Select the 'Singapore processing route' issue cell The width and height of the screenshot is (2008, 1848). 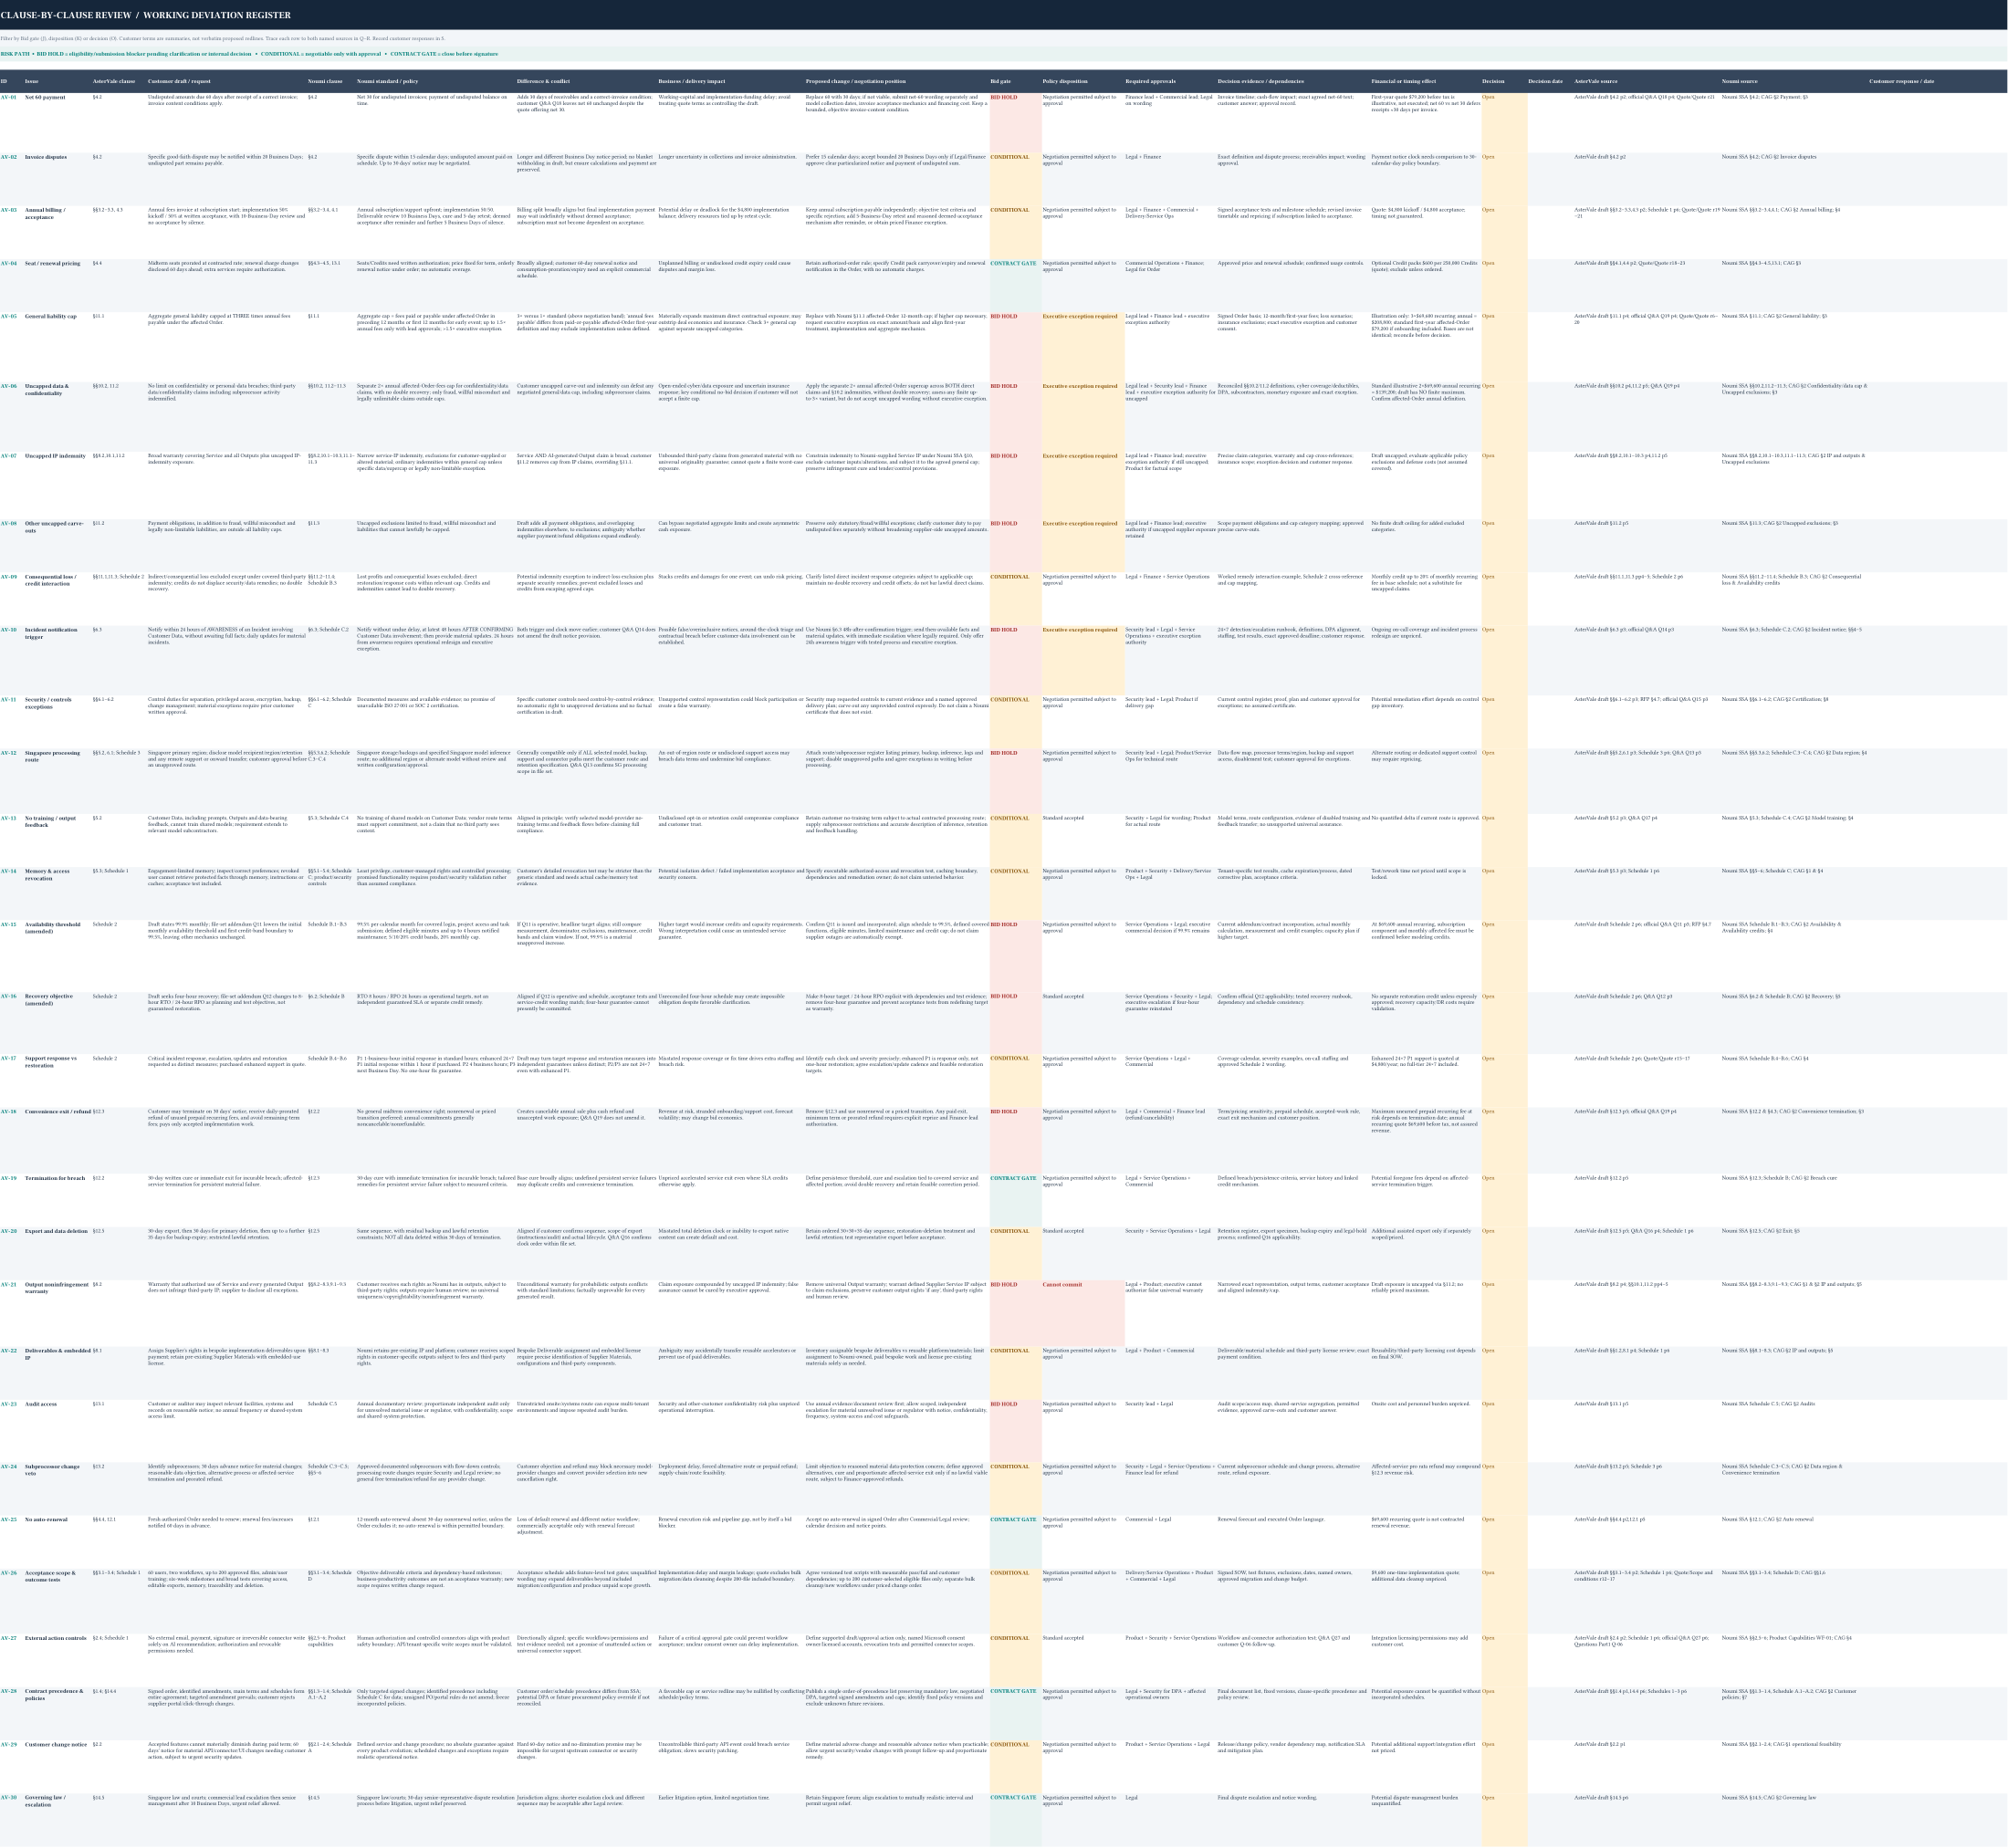click(57, 780)
